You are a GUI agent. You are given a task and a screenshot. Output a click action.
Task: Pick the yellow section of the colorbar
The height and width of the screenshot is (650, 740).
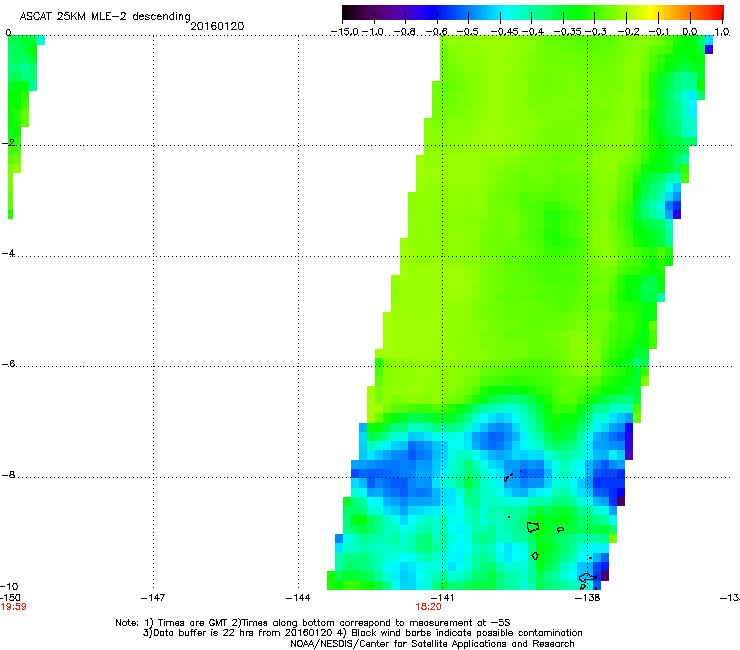pyautogui.click(x=651, y=13)
